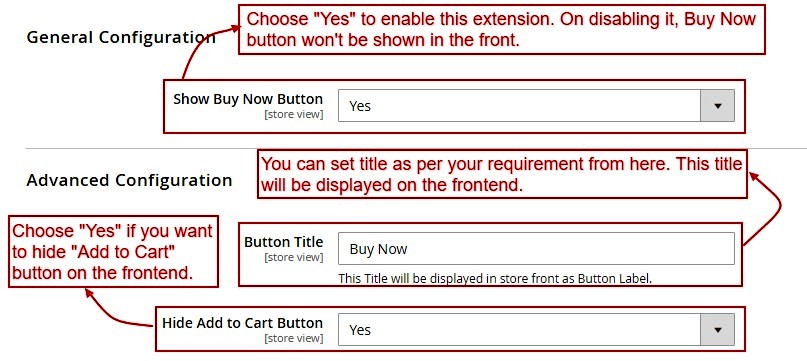Click the curved arrow beside Button Title box
The height and width of the screenshot is (361, 807).
point(763,209)
